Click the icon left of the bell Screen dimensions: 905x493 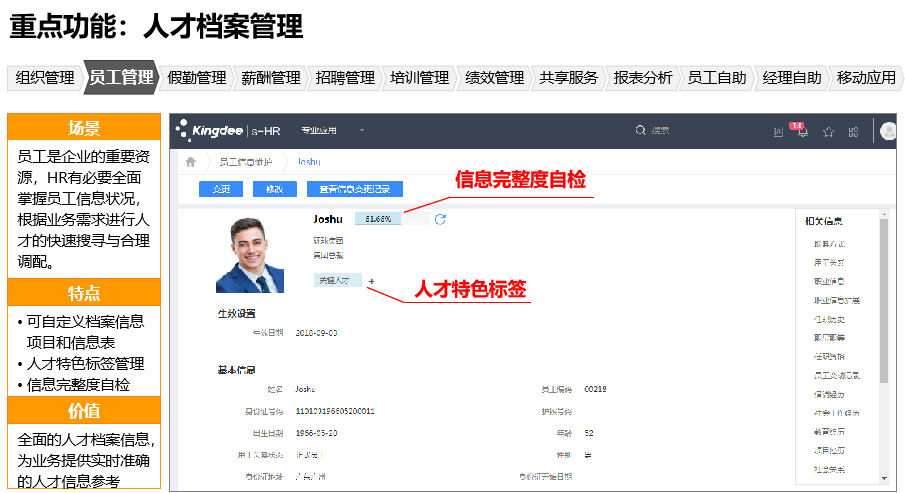(778, 132)
